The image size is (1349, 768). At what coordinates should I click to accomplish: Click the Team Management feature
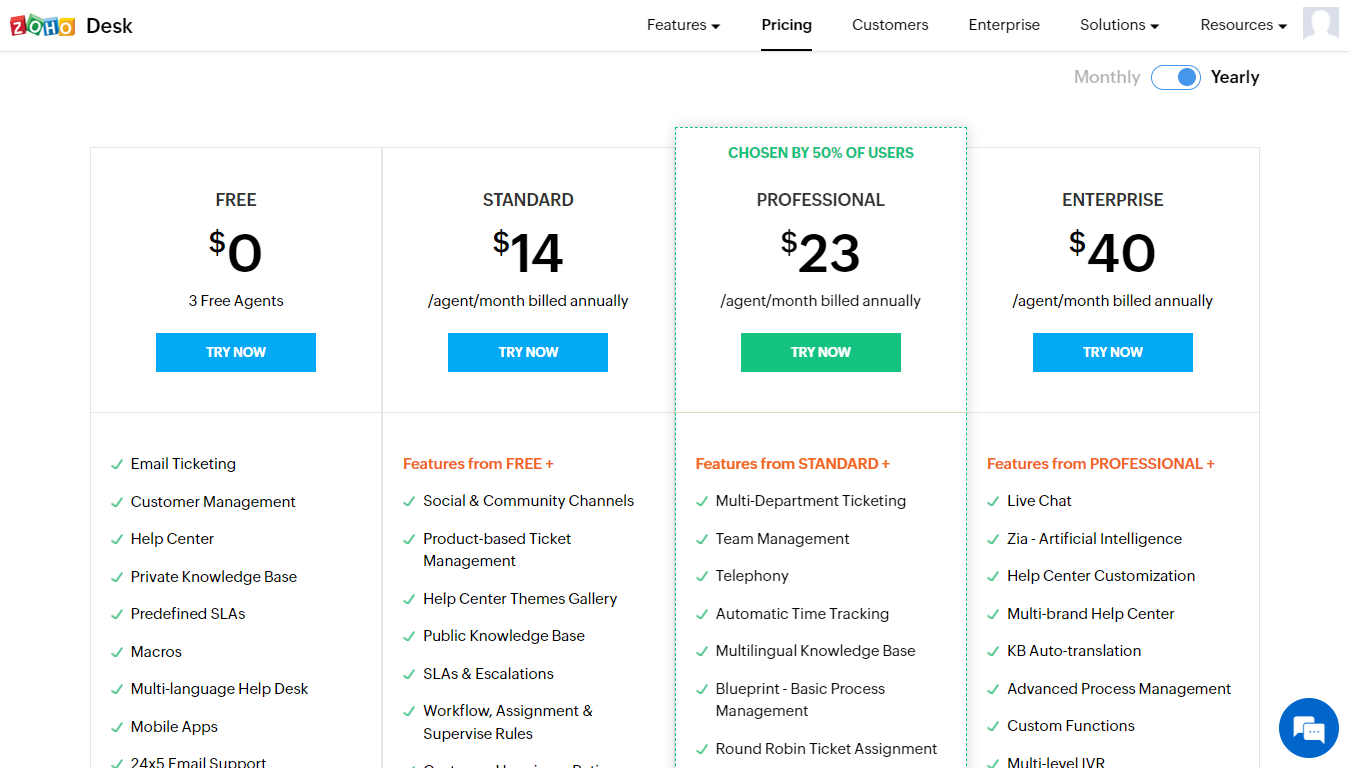(782, 539)
